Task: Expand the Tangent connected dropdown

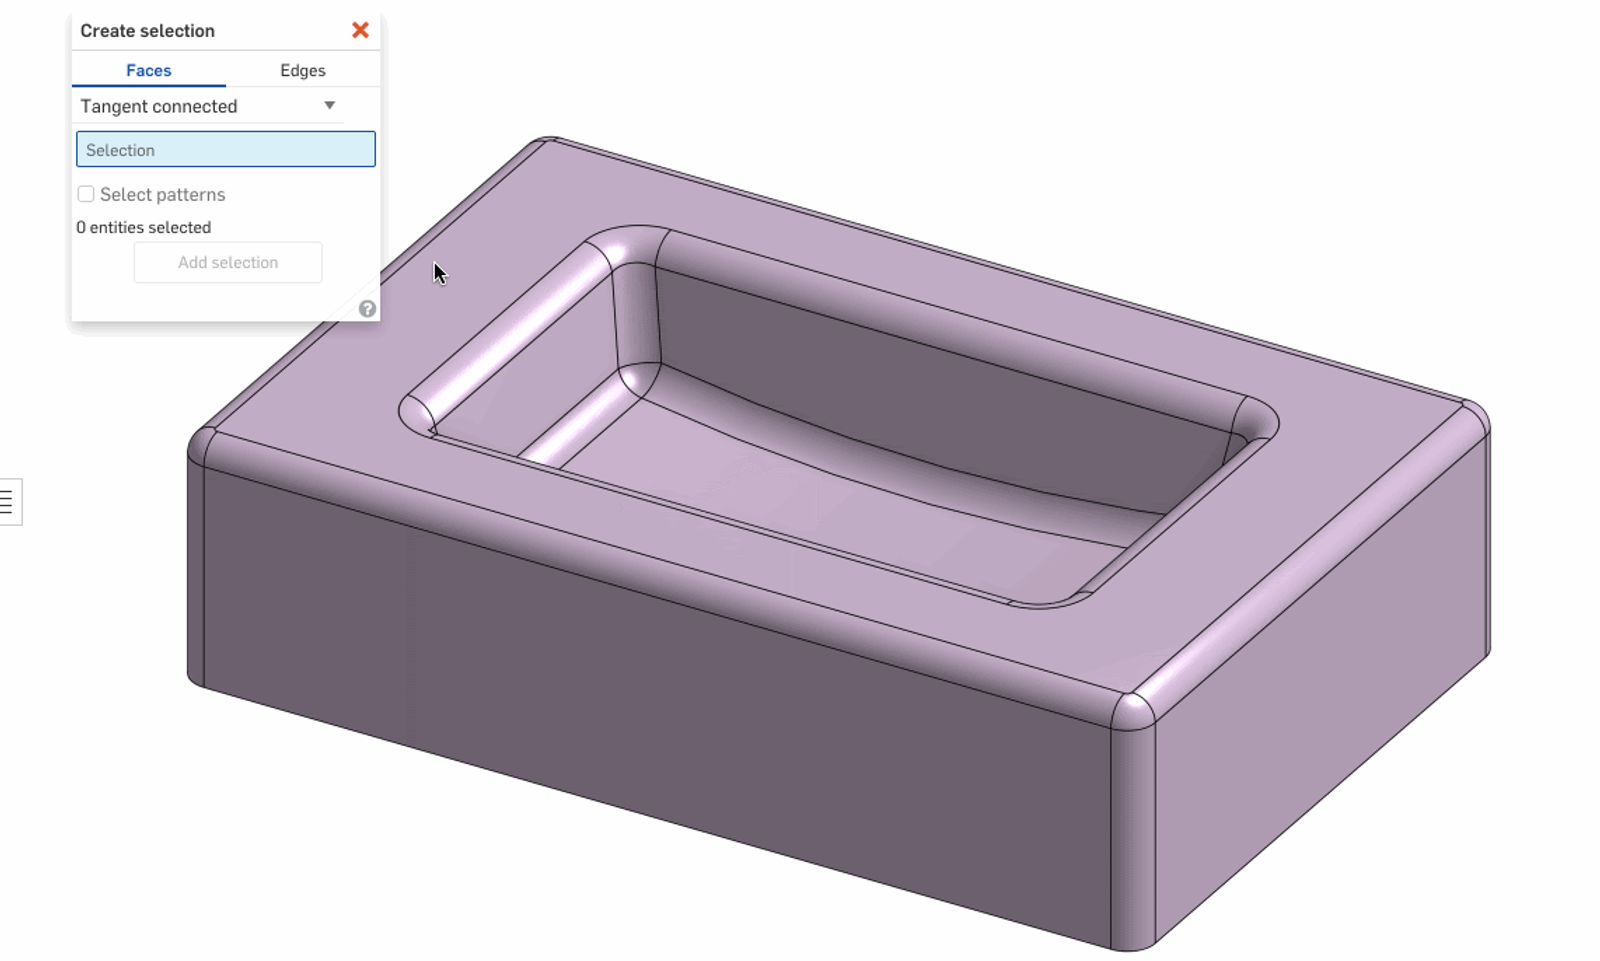Action: pos(329,106)
